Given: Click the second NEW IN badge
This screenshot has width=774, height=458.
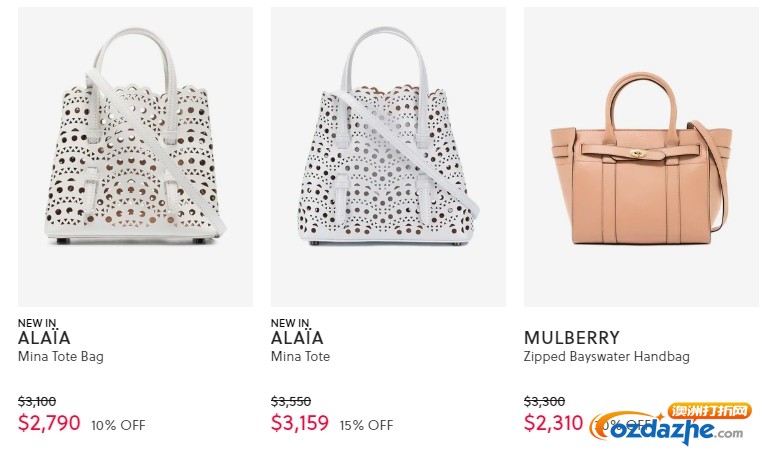Looking at the screenshot, I should (x=290, y=323).
